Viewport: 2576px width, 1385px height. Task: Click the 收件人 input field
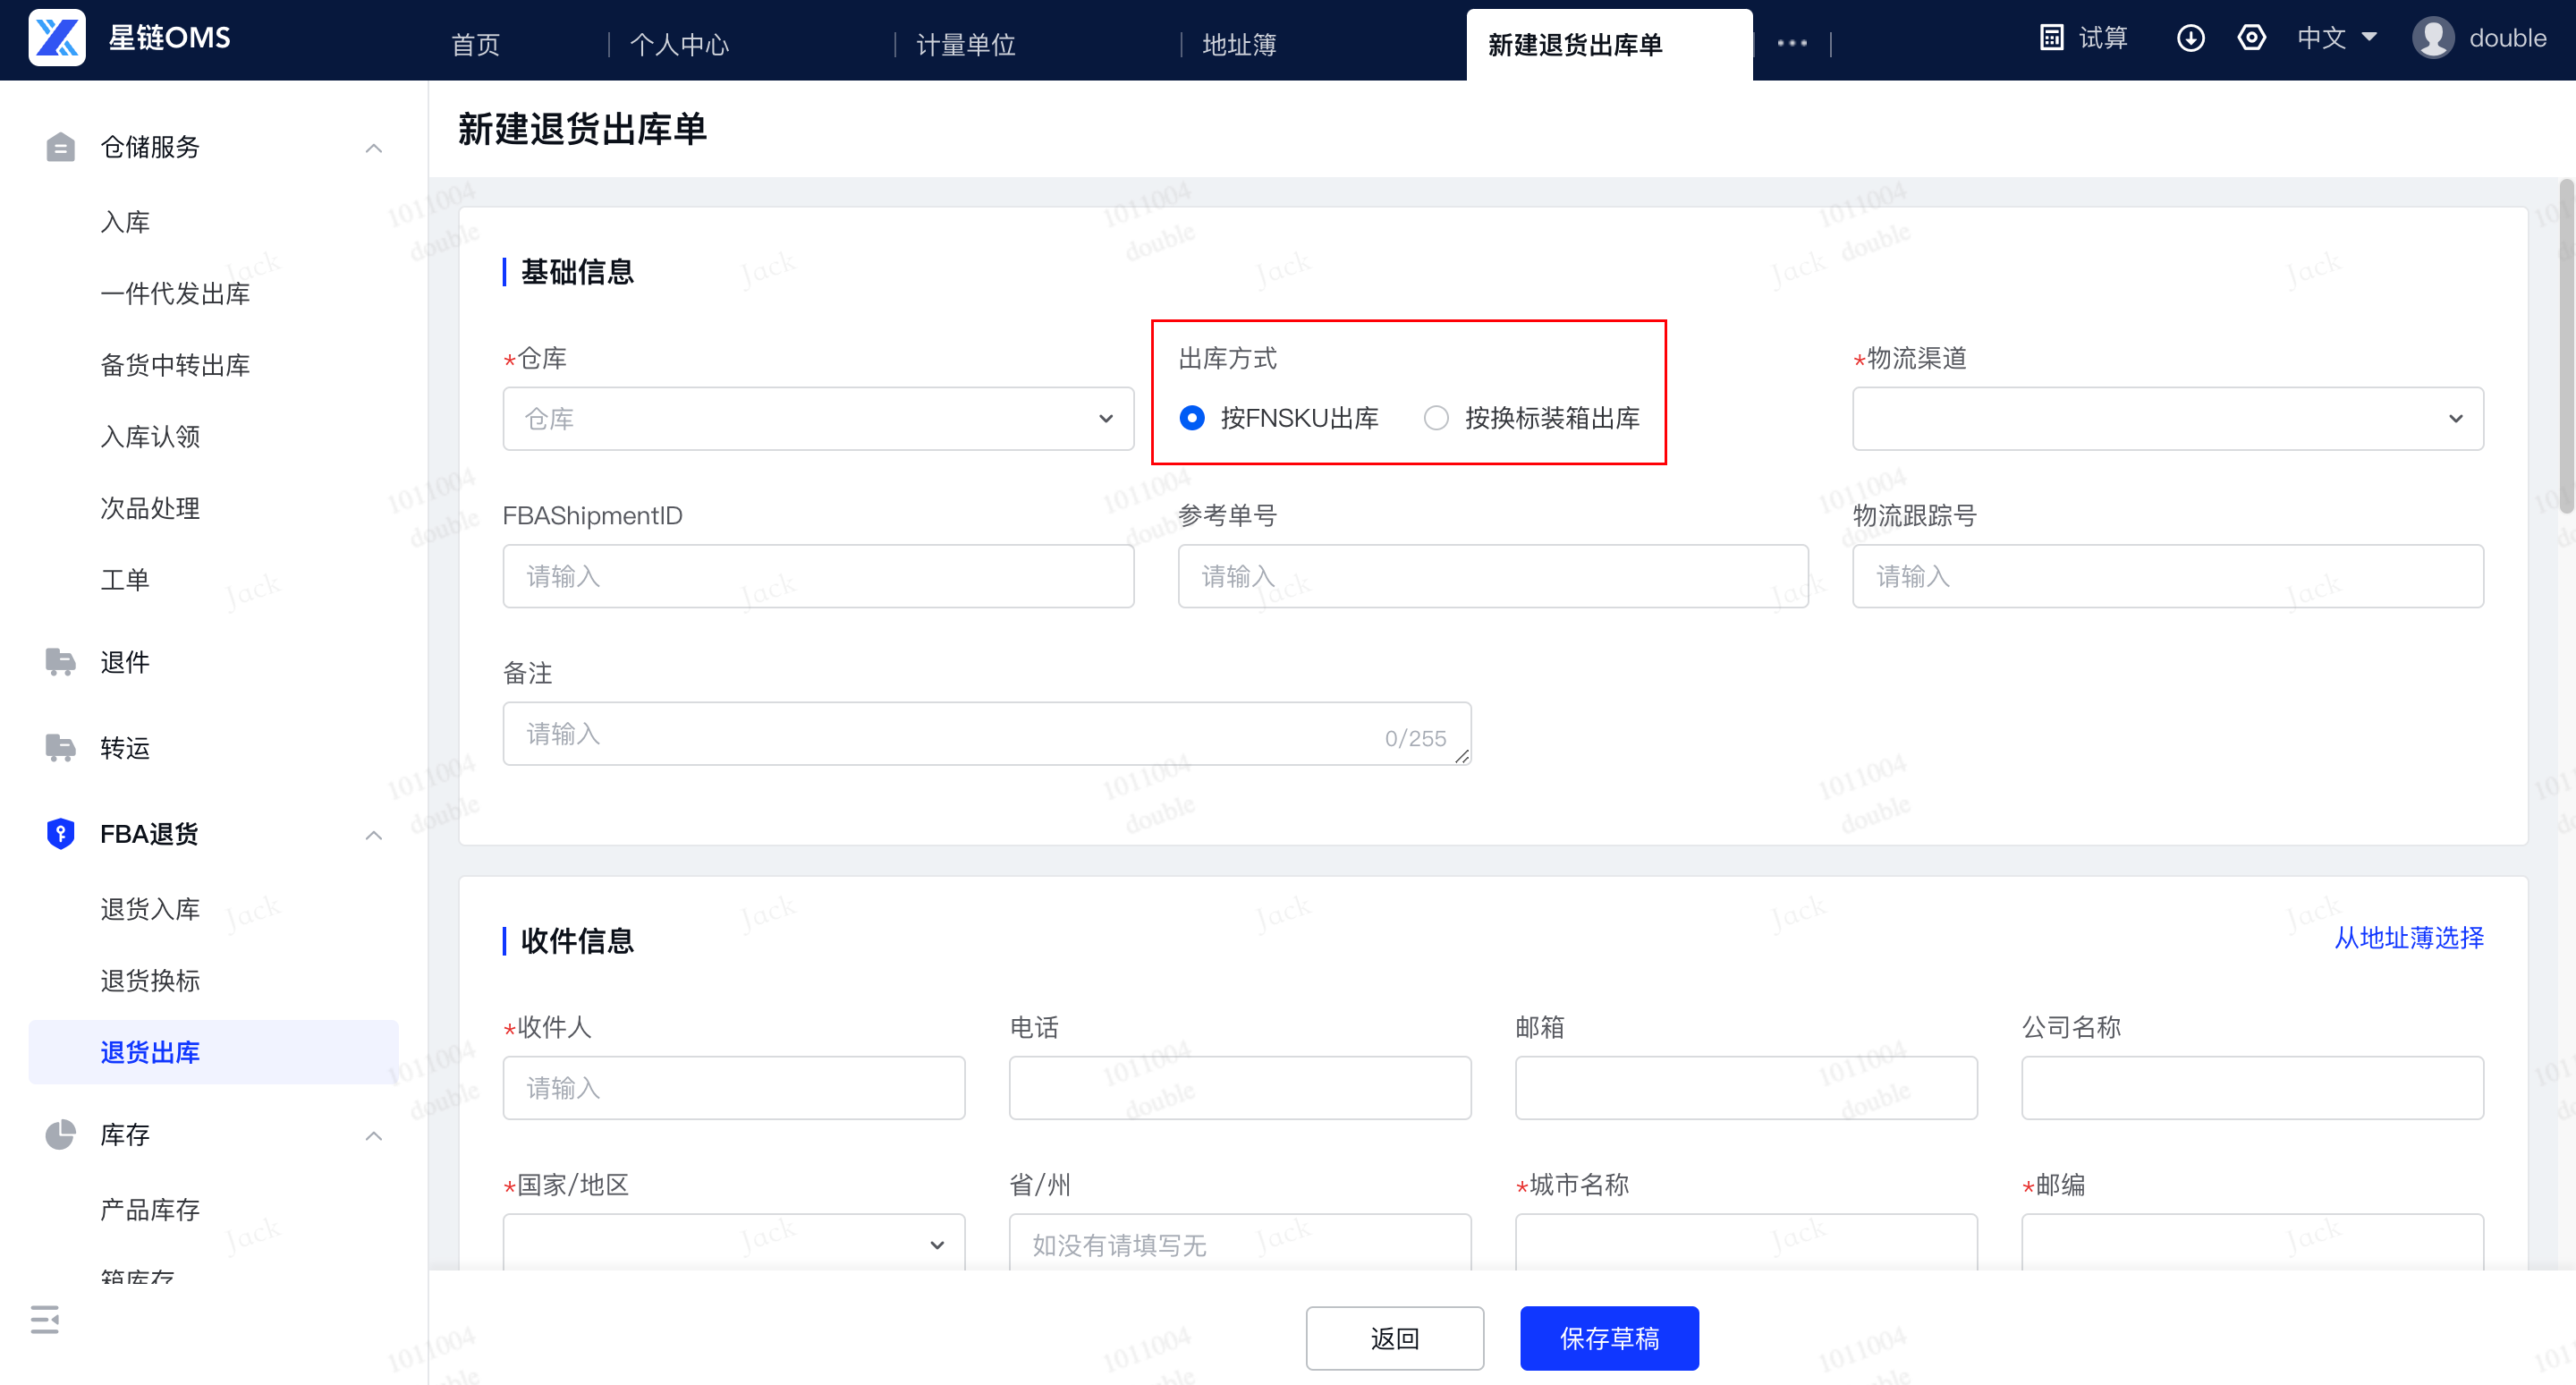[x=733, y=1087]
